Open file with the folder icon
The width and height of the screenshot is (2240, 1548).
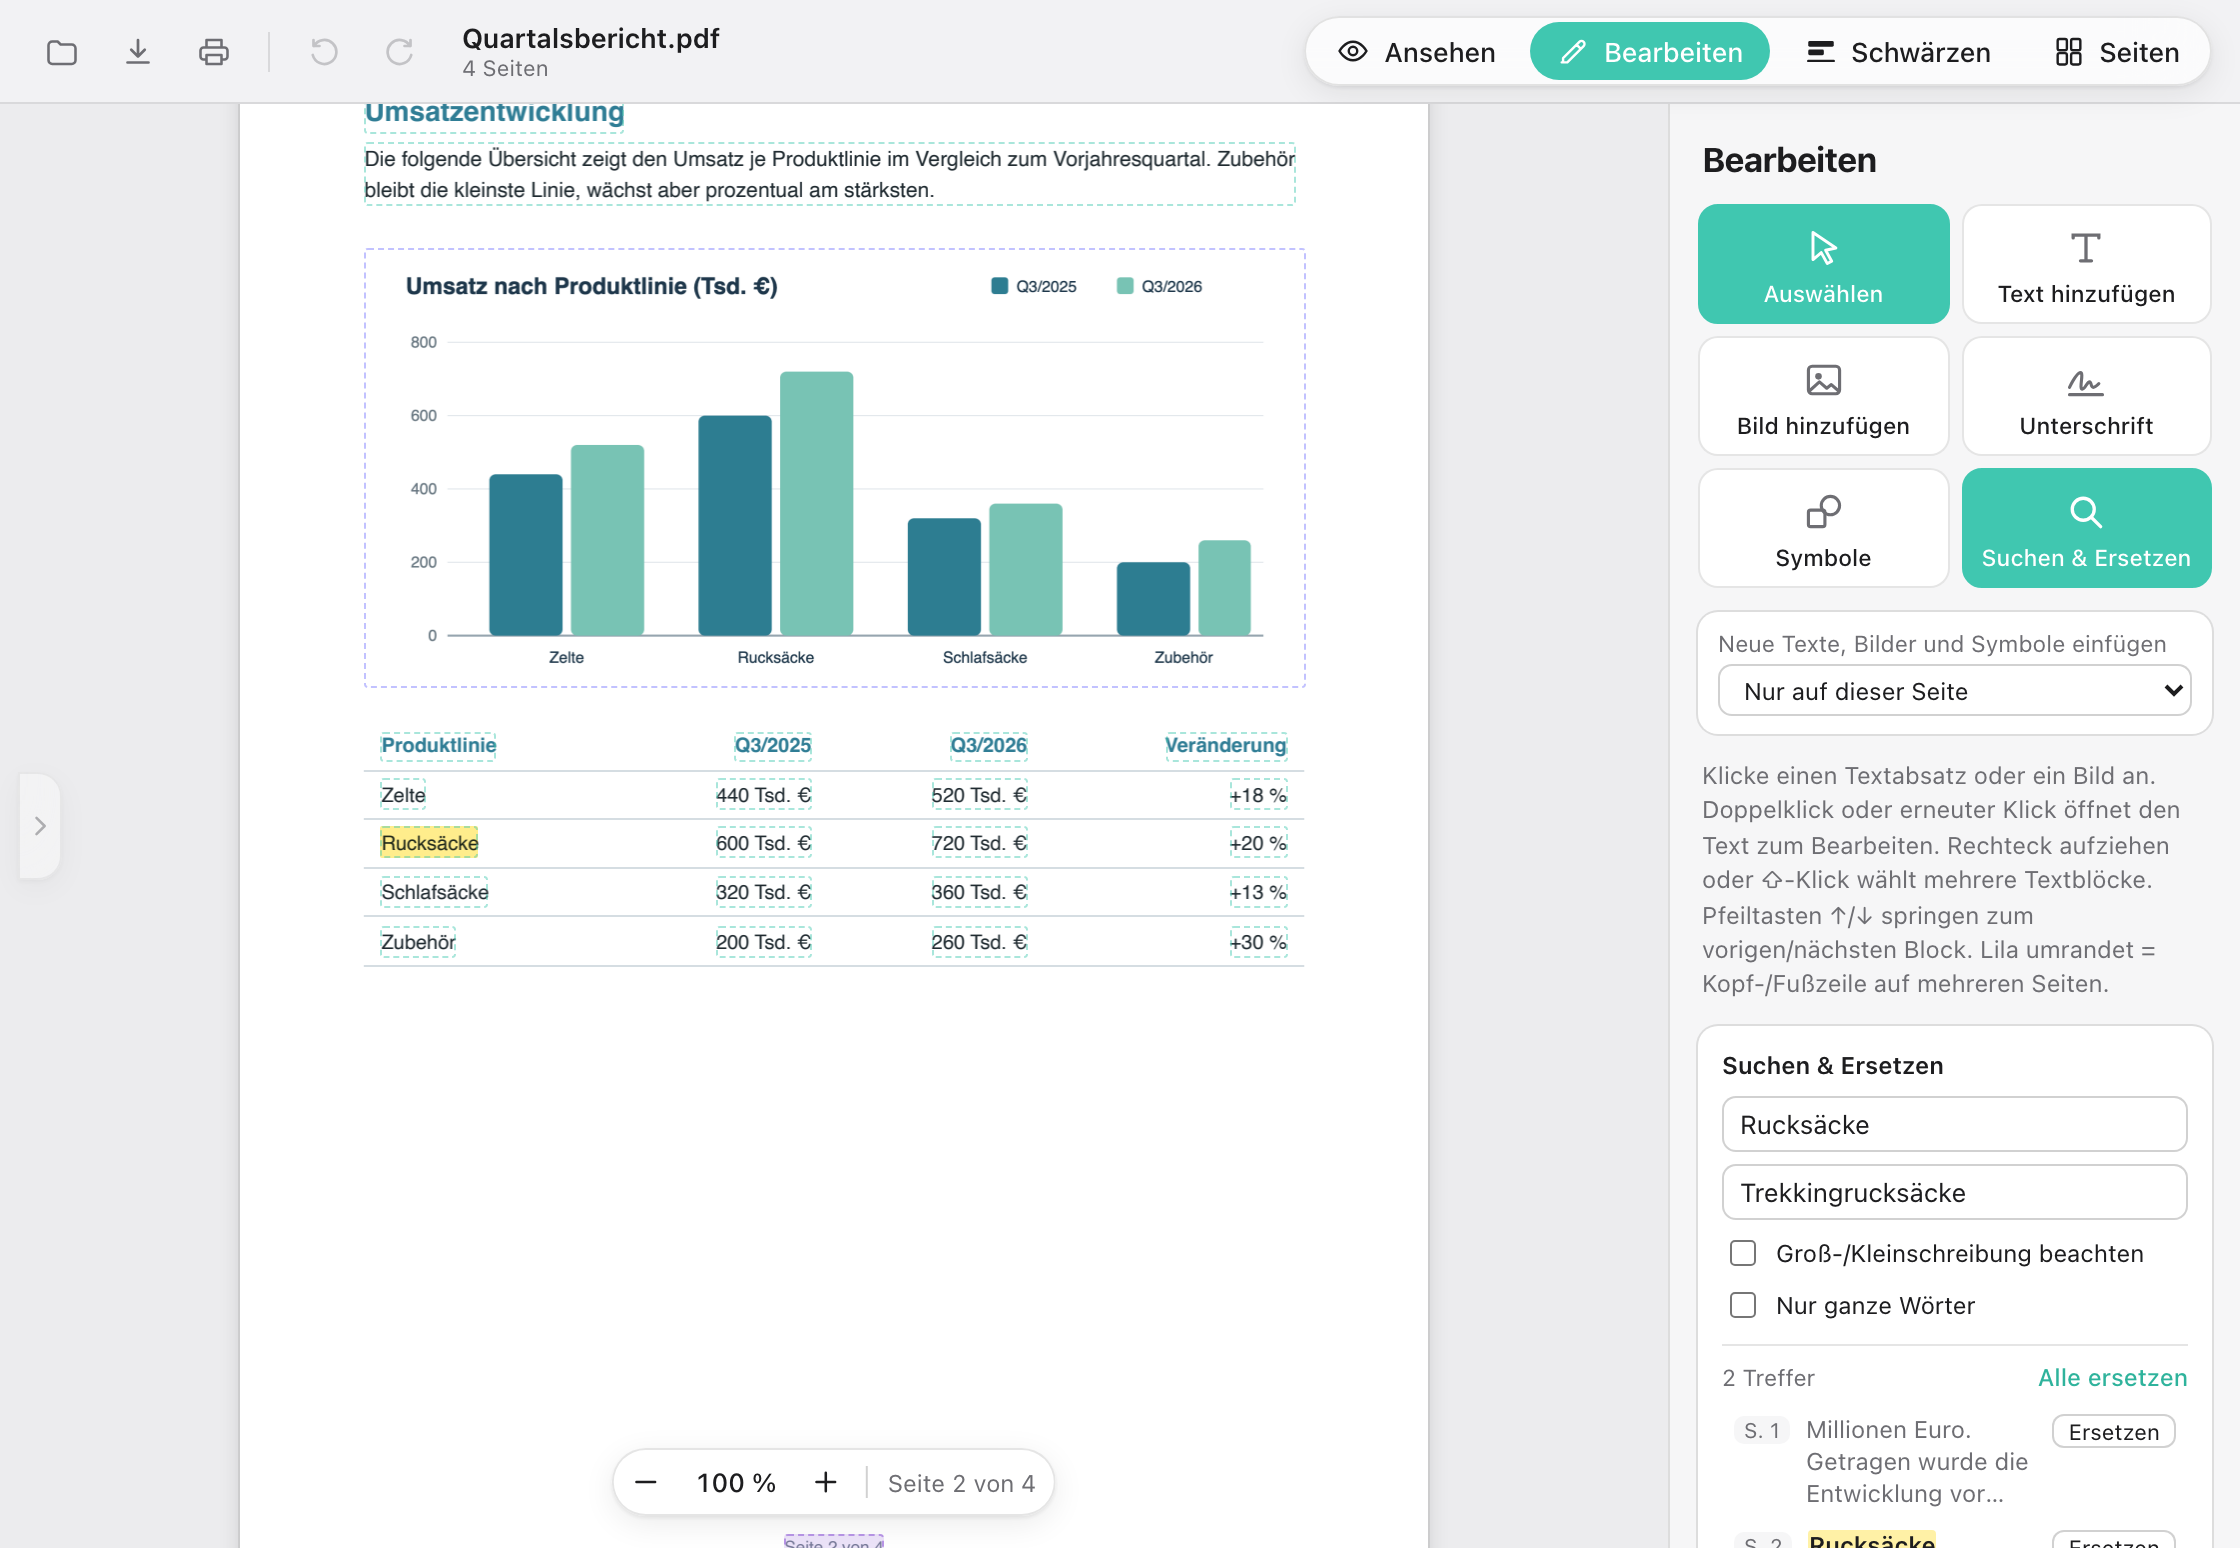click(62, 52)
